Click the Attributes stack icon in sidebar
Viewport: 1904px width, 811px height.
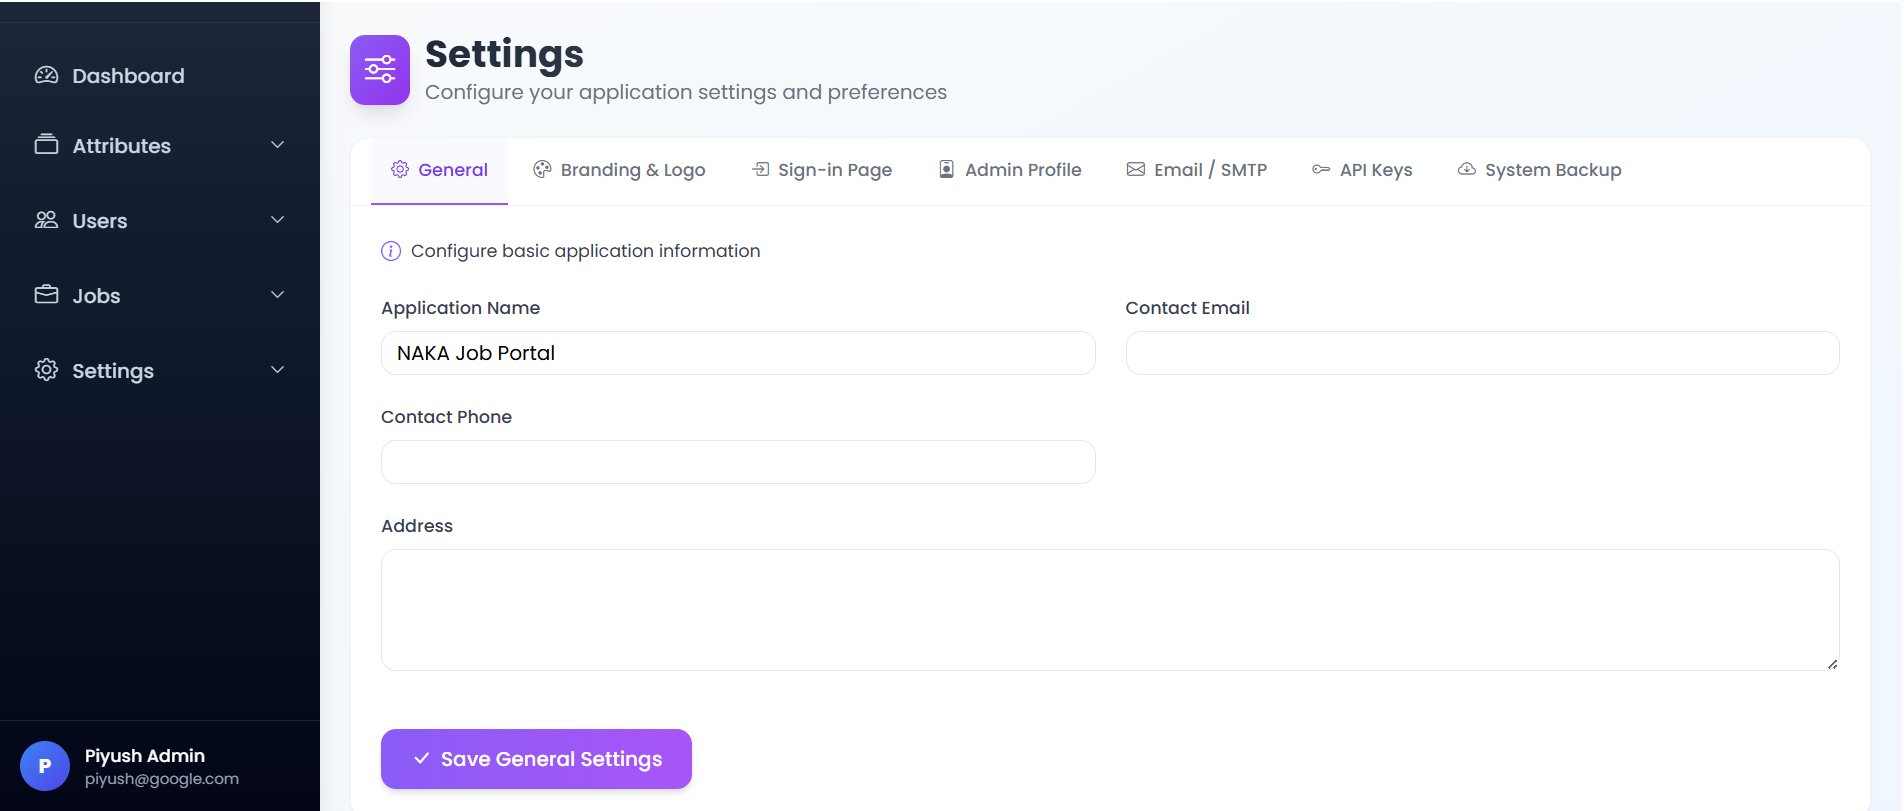click(46, 145)
